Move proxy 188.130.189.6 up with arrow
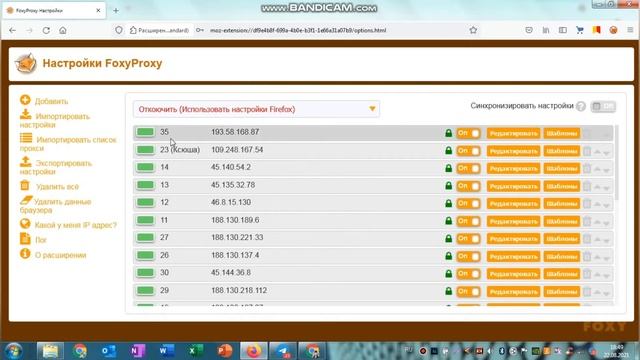 [x=598, y=222]
